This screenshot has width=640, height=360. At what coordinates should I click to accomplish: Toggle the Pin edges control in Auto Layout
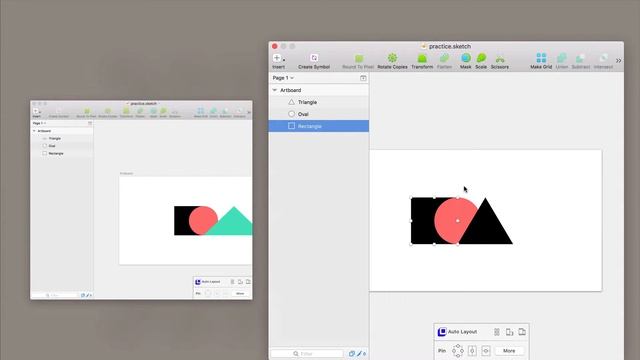point(458,351)
